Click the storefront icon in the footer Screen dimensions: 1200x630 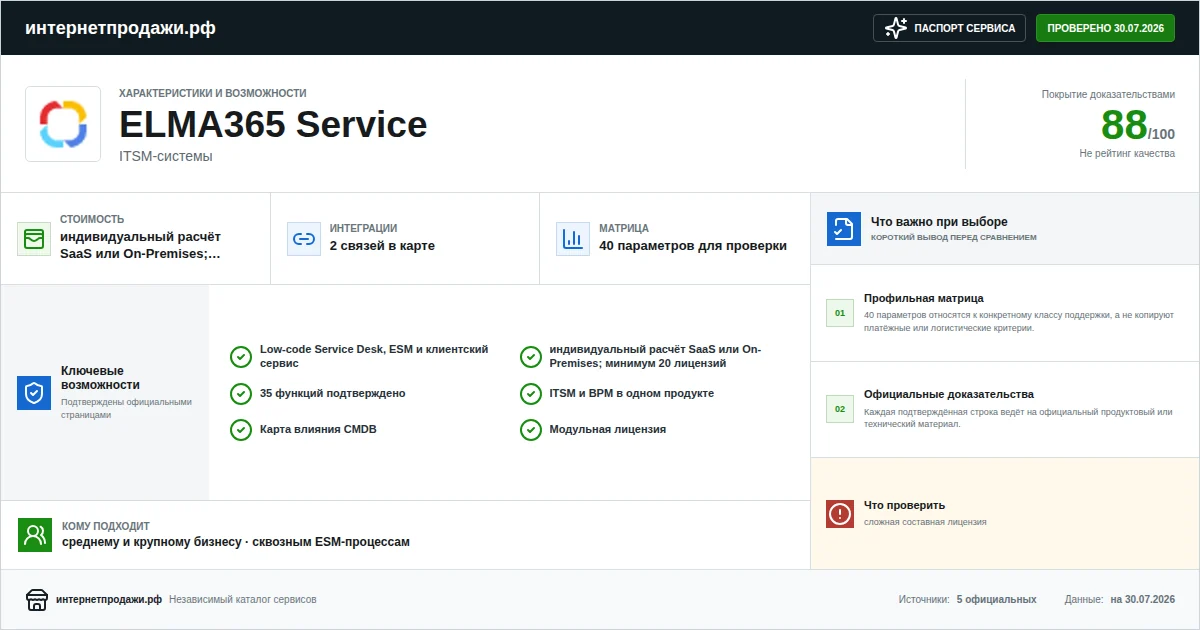point(37,599)
